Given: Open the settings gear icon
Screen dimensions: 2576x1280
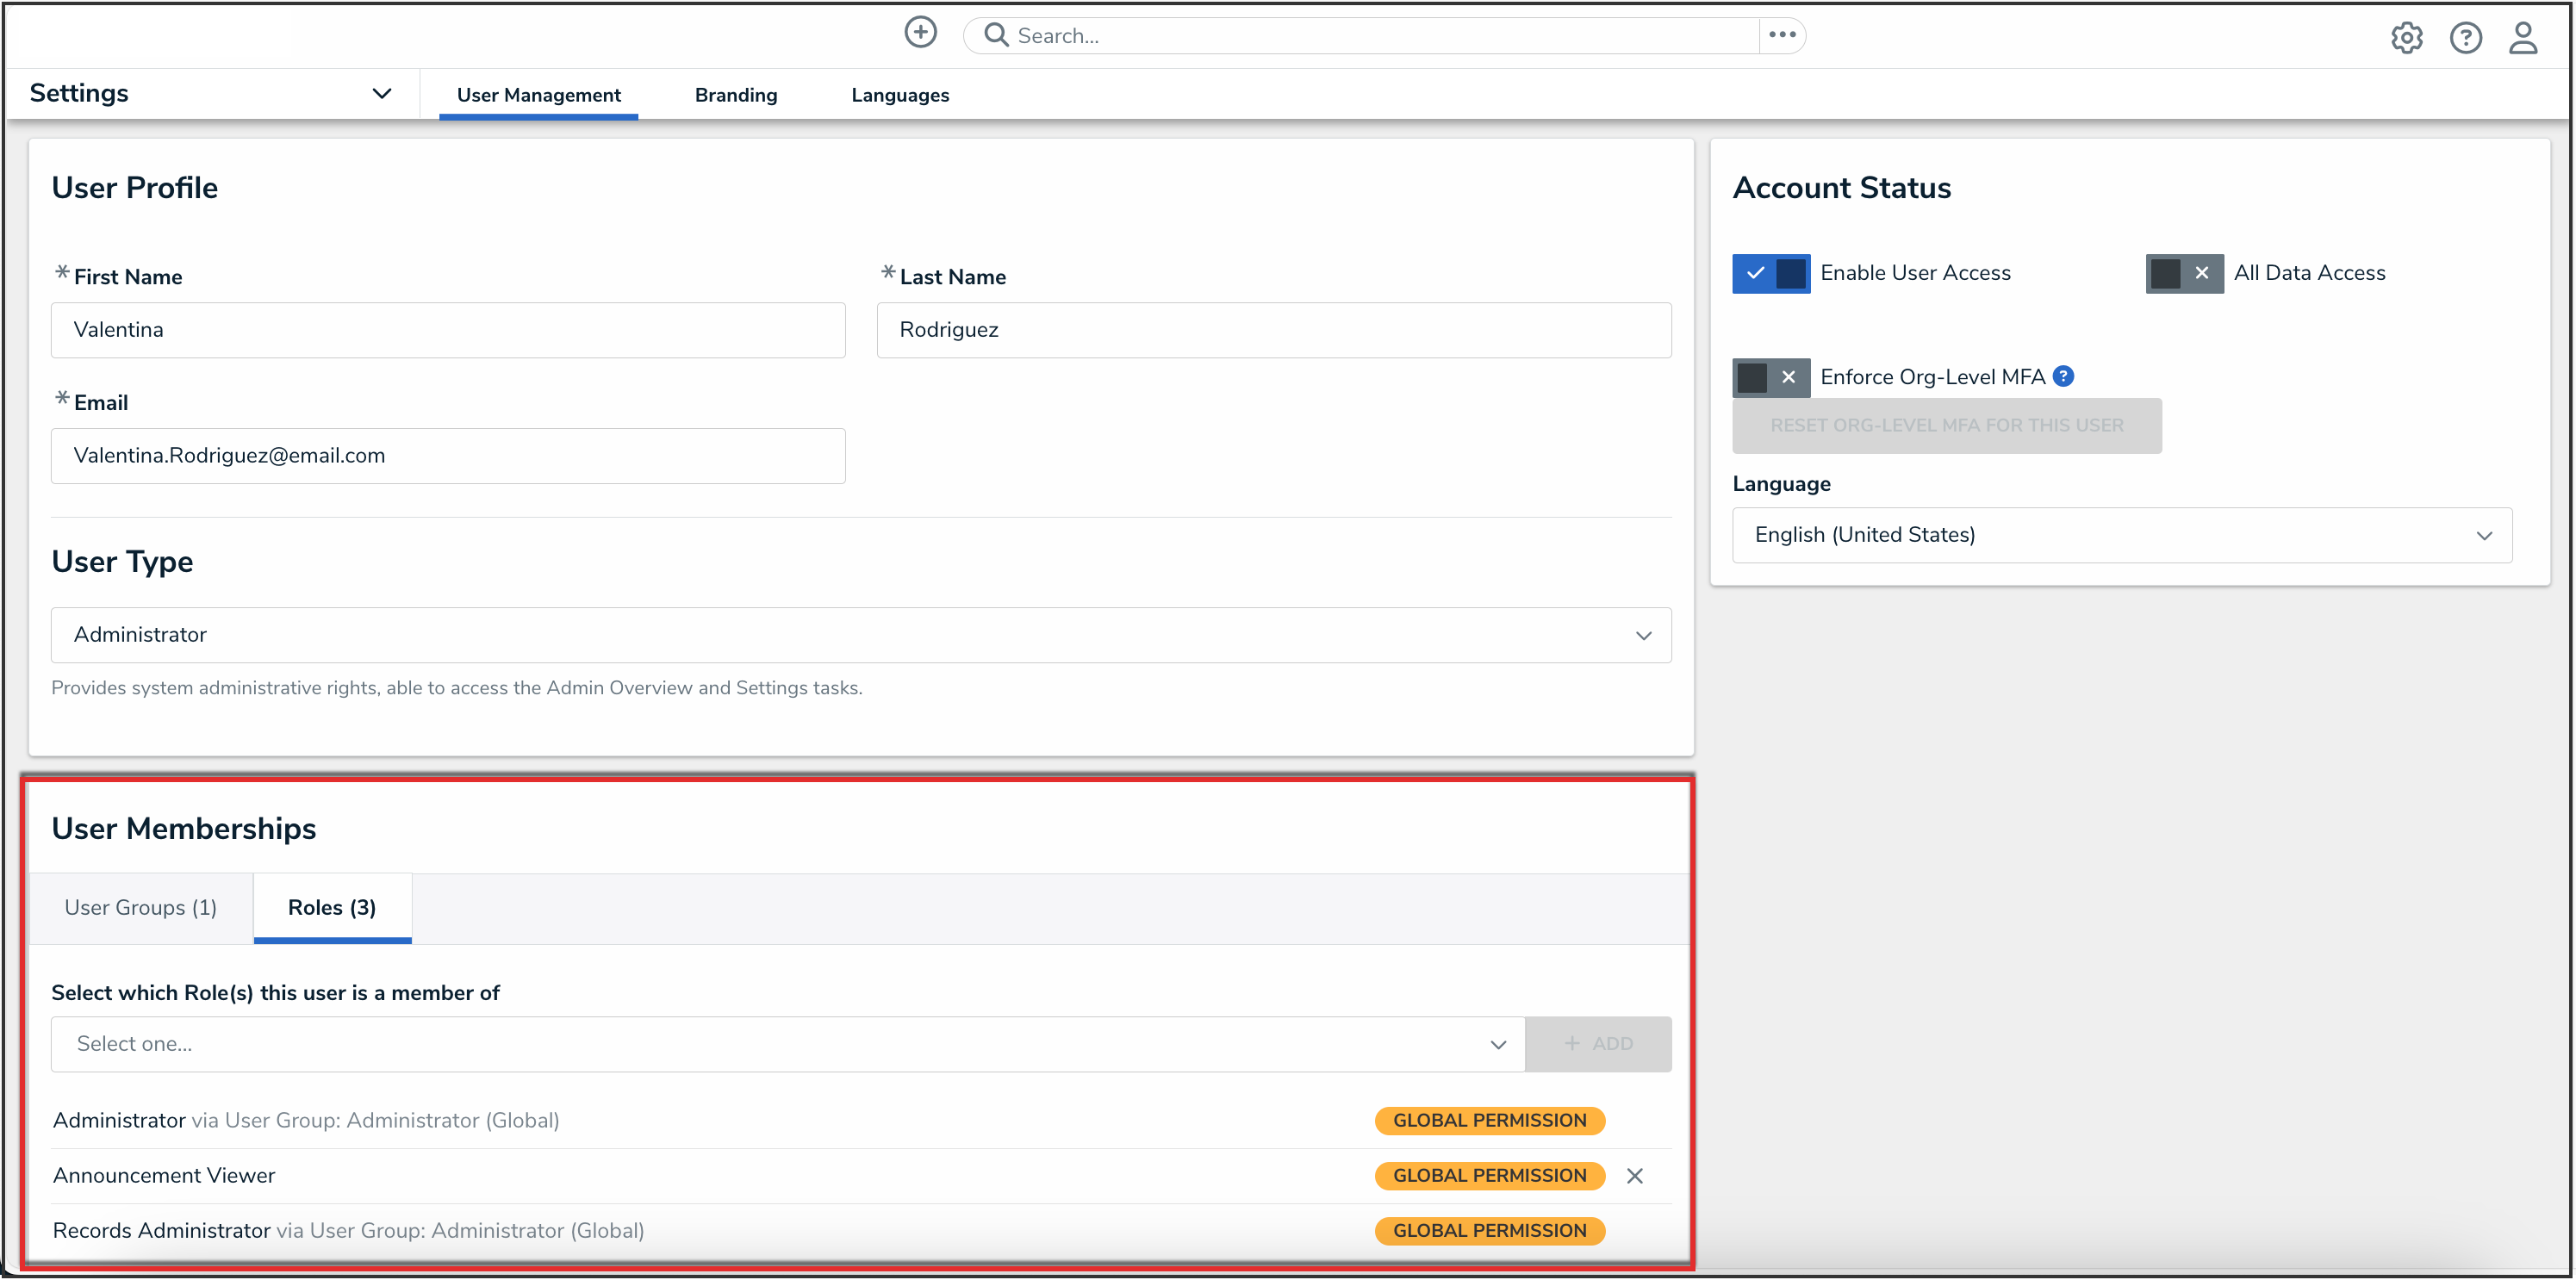Looking at the screenshot, I should (x=2406, y=38).
